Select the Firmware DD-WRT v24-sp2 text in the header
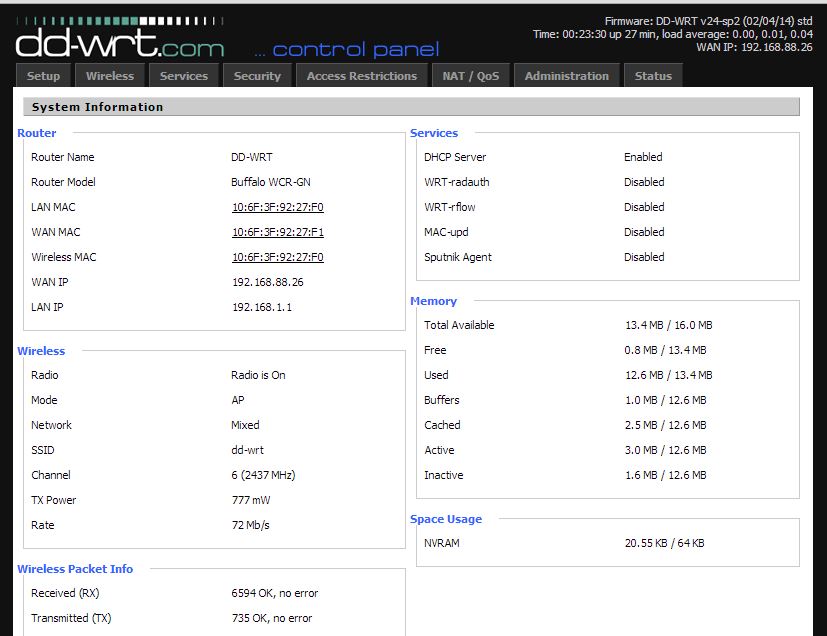This screenshot has width=827, height=636. [708, 21]
